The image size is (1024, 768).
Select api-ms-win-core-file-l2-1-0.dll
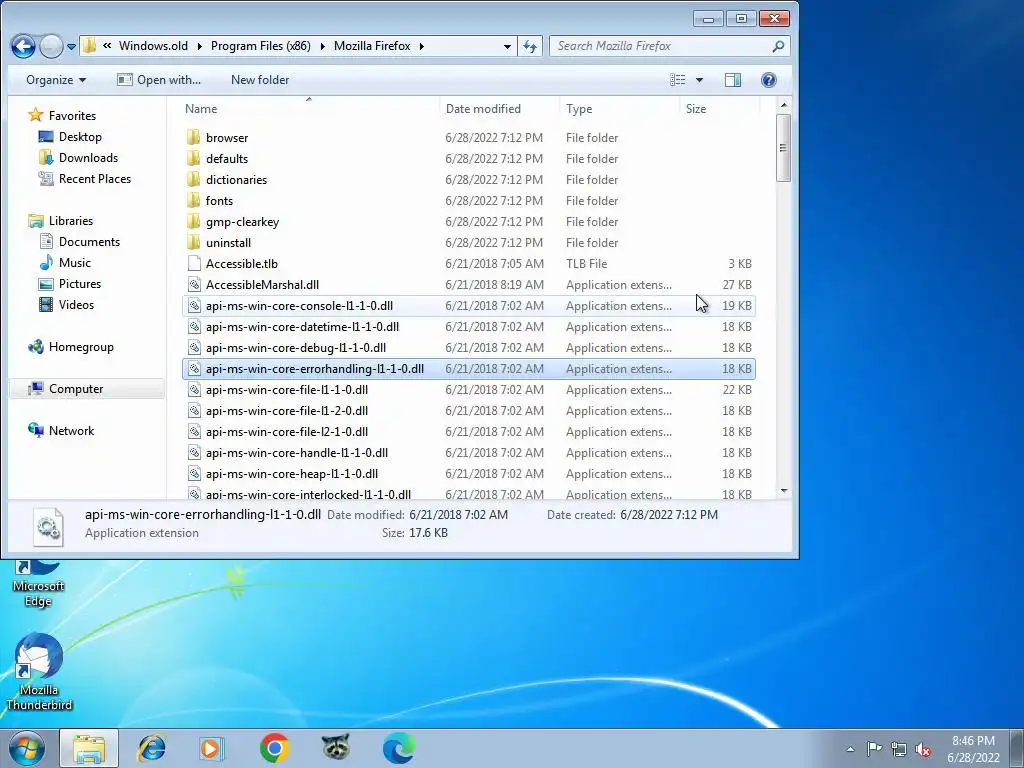[x=468, y=432]
